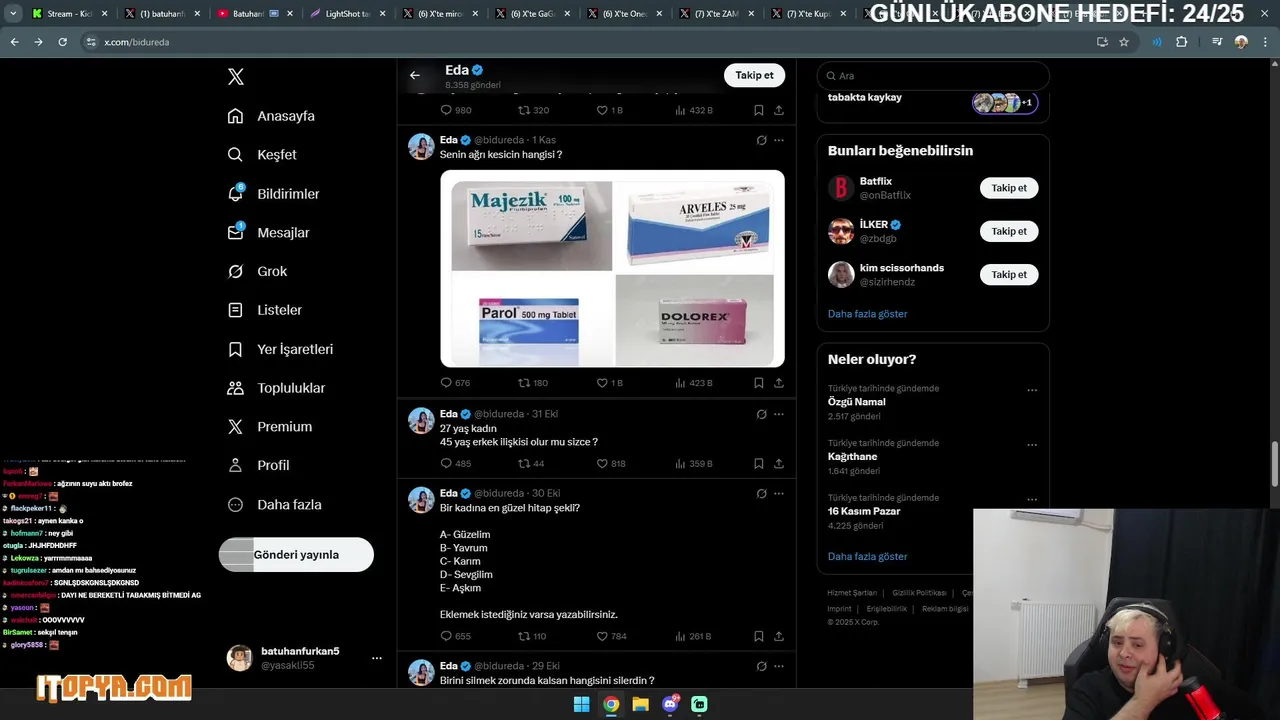Bookmark the top post with 432 B views

point(759,110)
